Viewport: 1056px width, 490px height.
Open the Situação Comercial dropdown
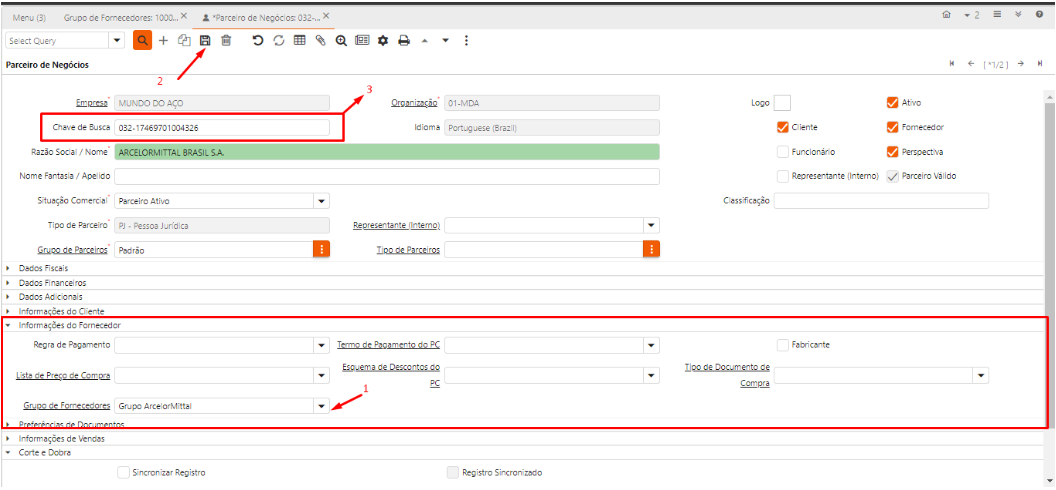coord(321,201)
